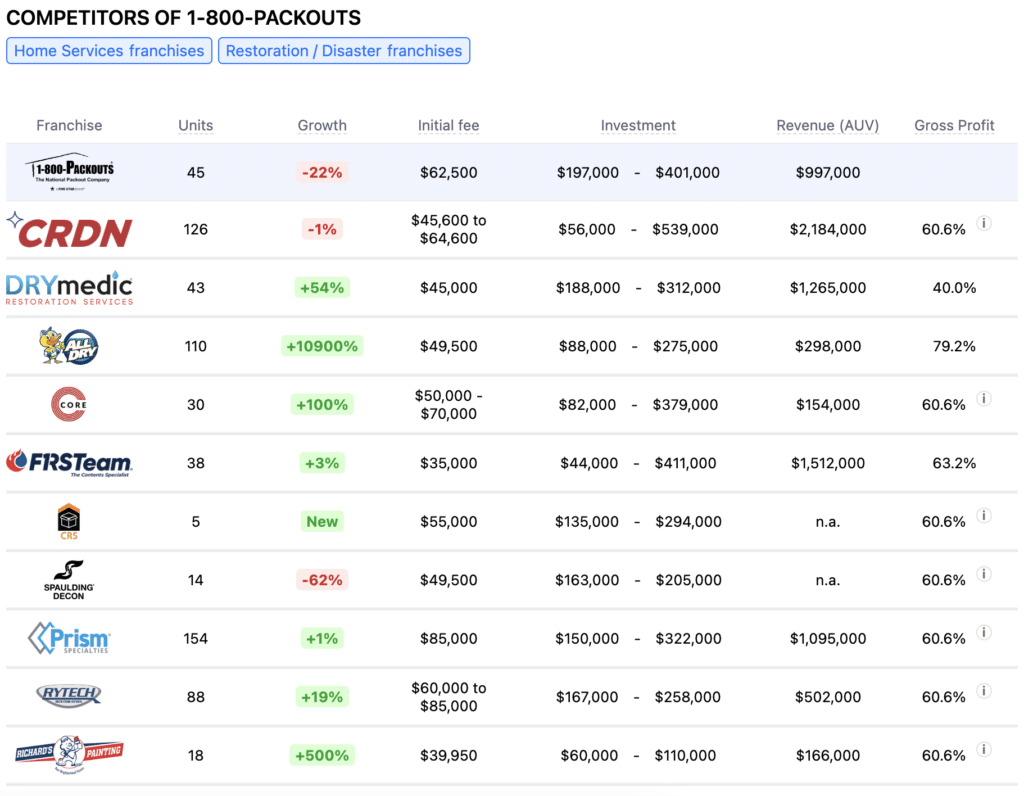Click the +54% growth badge
The height and width of the screenshot is (796, 1024).
click(x=322, y=288)
